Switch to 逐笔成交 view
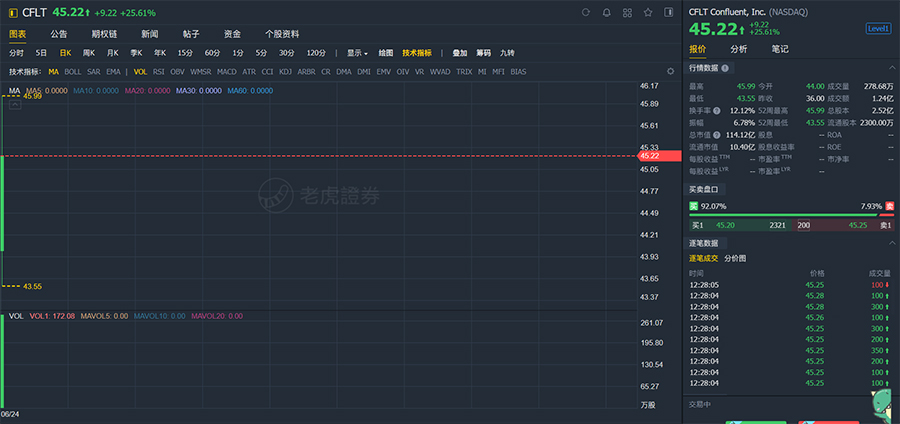This screenshot has width=900, height=424. (704, 258)
